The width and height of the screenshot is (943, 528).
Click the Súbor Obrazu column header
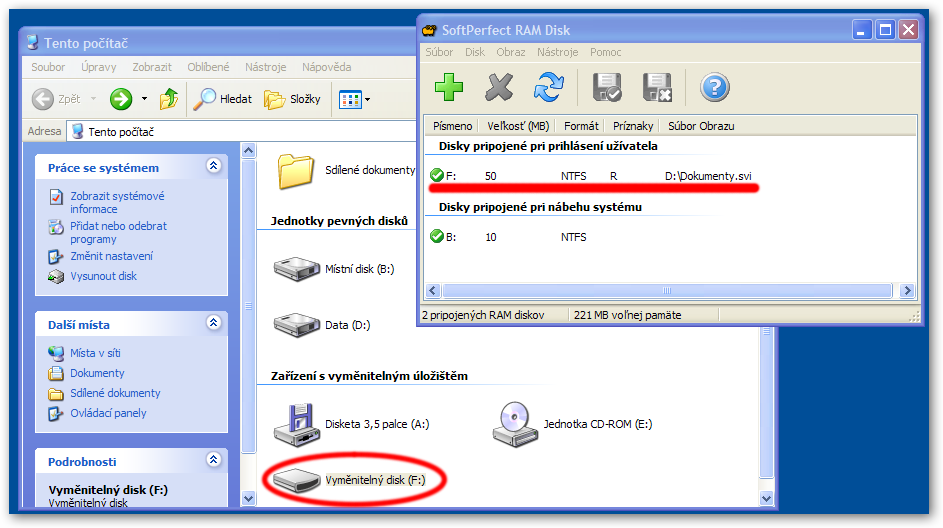(701, 126)
